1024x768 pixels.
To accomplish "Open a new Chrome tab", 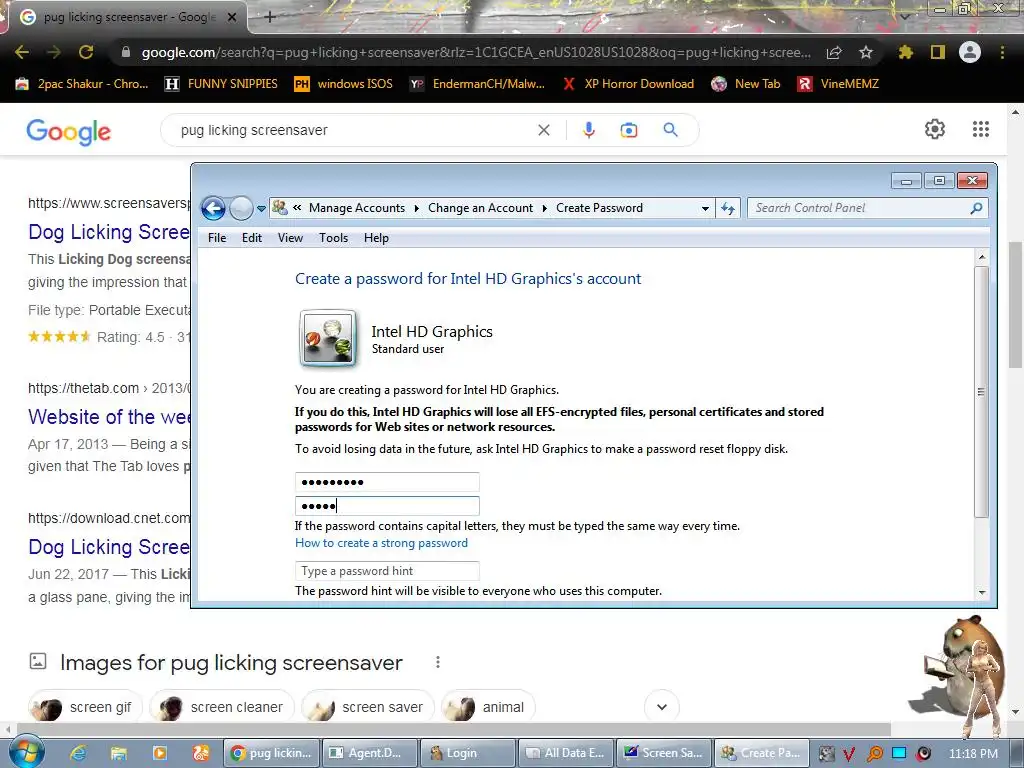I will click(270, 17).
